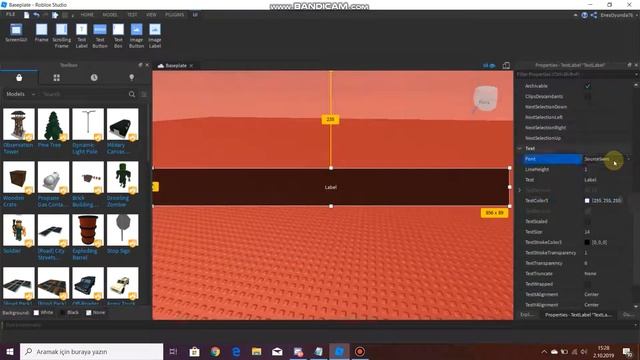Open Google Chrome from the taskbar
Screen dimensions: 640x360
click(x=215, y=351)
